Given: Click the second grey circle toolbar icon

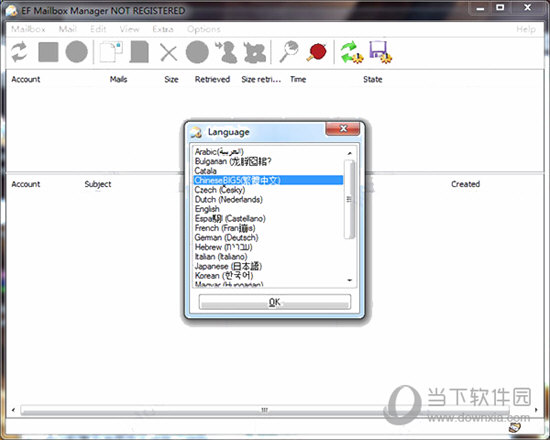Looking at the screenshot, I should 197,52.
